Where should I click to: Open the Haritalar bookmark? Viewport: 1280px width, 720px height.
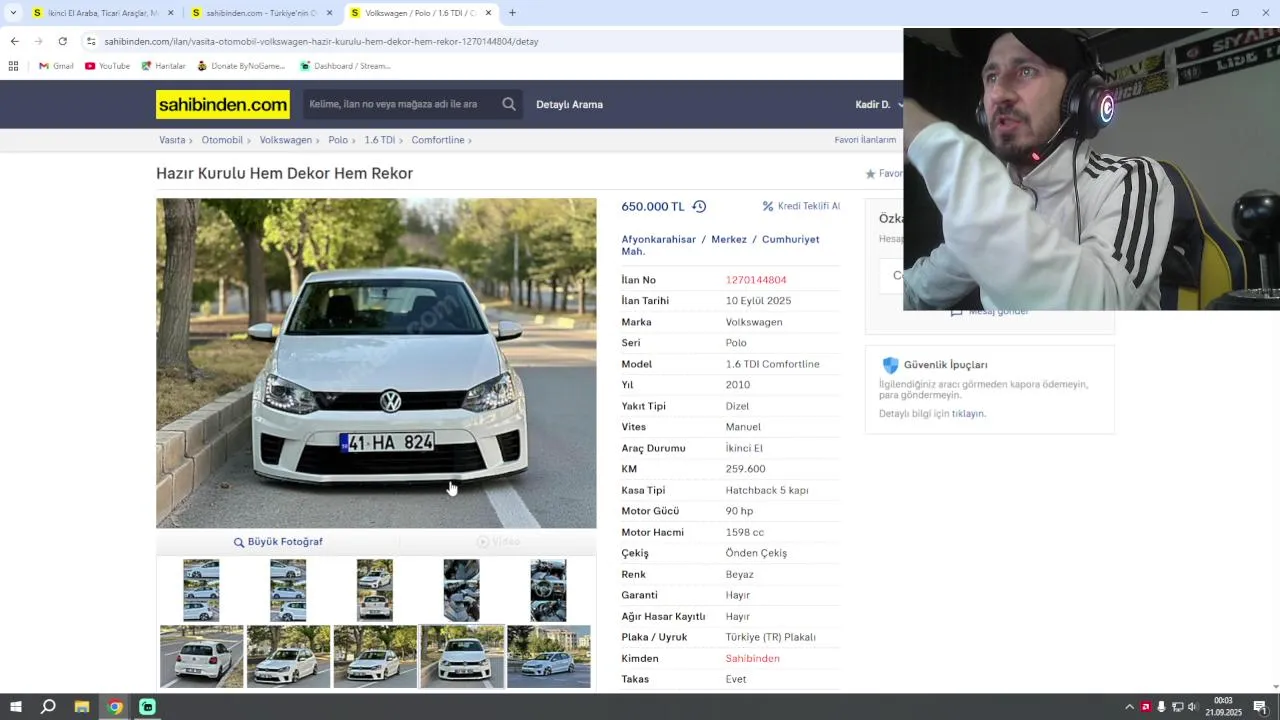tap(163, 66)
